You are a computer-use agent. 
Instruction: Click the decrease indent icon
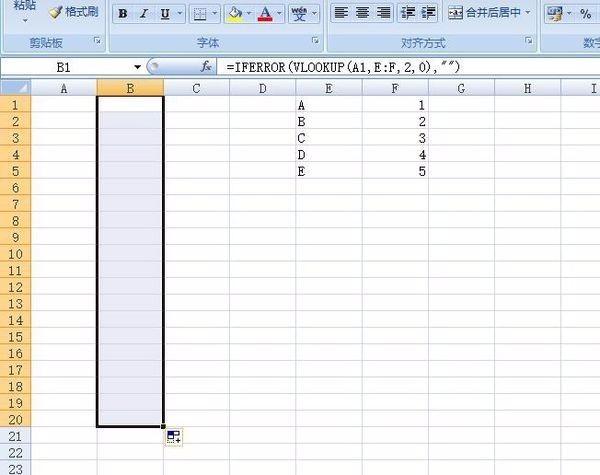click(x=407, y=14)
